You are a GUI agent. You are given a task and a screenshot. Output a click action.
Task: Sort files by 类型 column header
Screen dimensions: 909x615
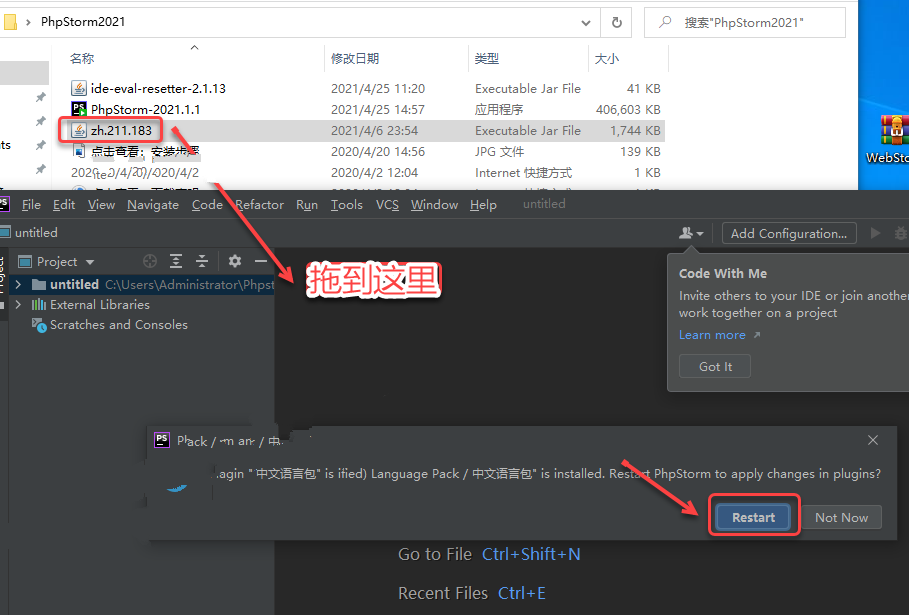click(x=486, y=58)
